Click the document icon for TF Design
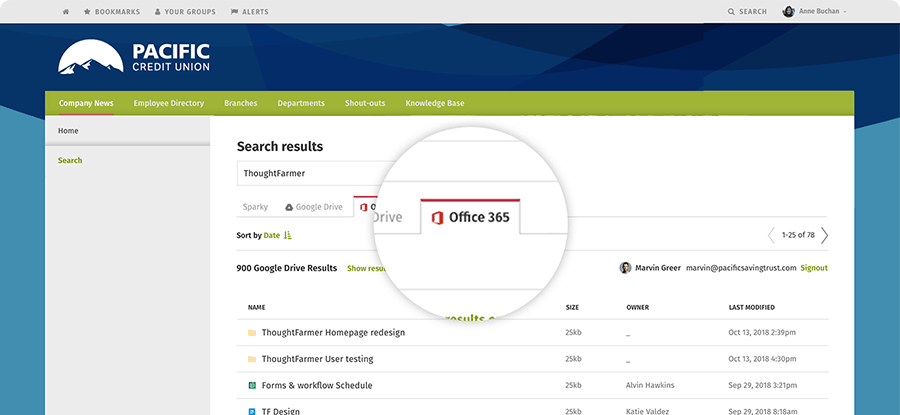This screenshot has width=900, height=415. 251,412
